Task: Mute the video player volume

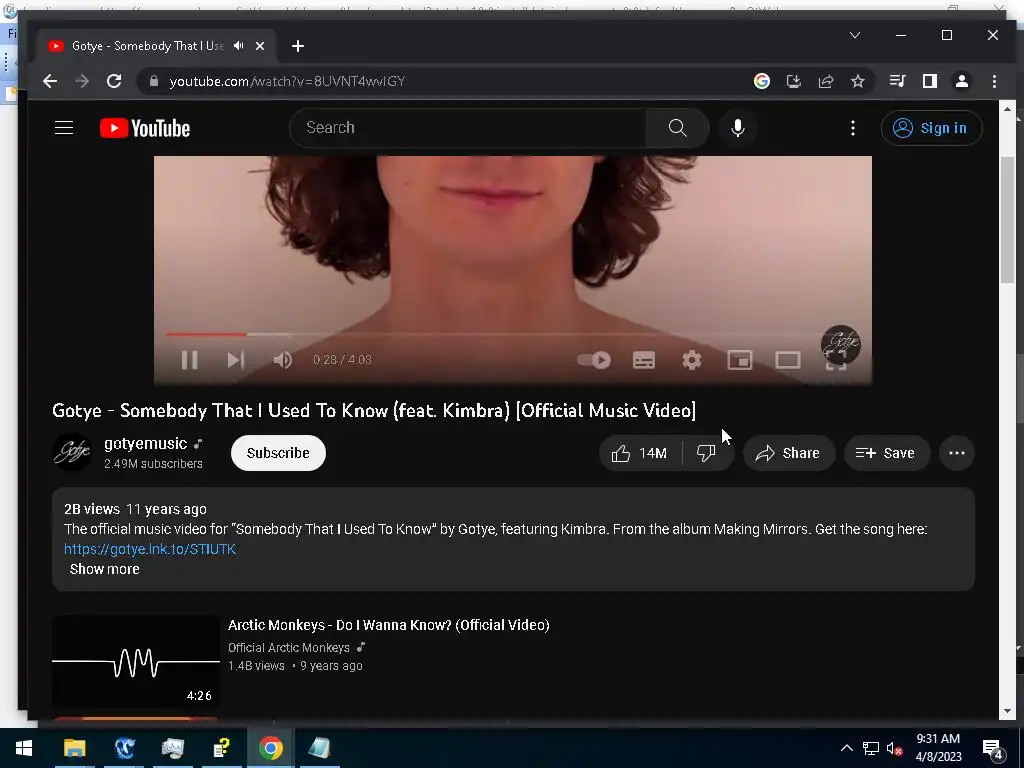Action: 283,360
